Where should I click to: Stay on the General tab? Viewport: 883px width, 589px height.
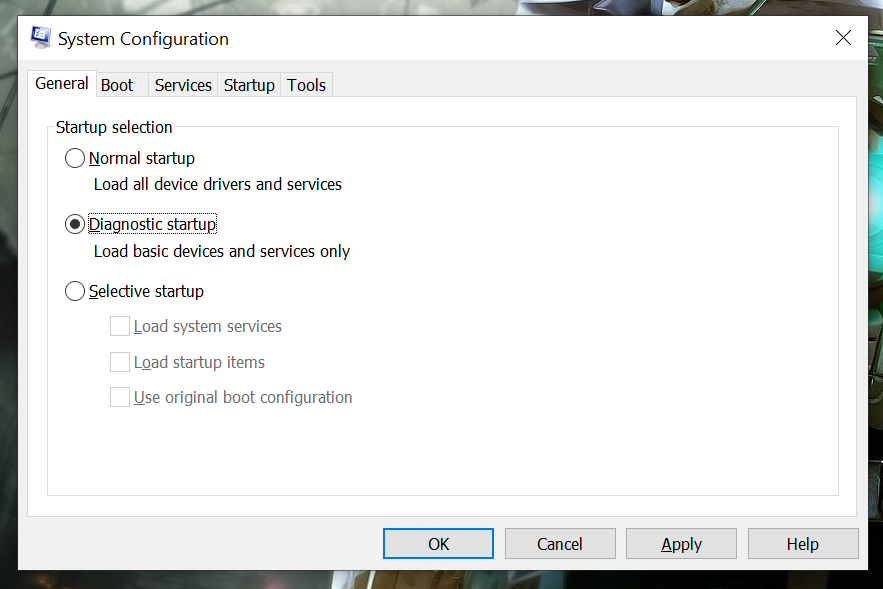[x=61, y=83]
